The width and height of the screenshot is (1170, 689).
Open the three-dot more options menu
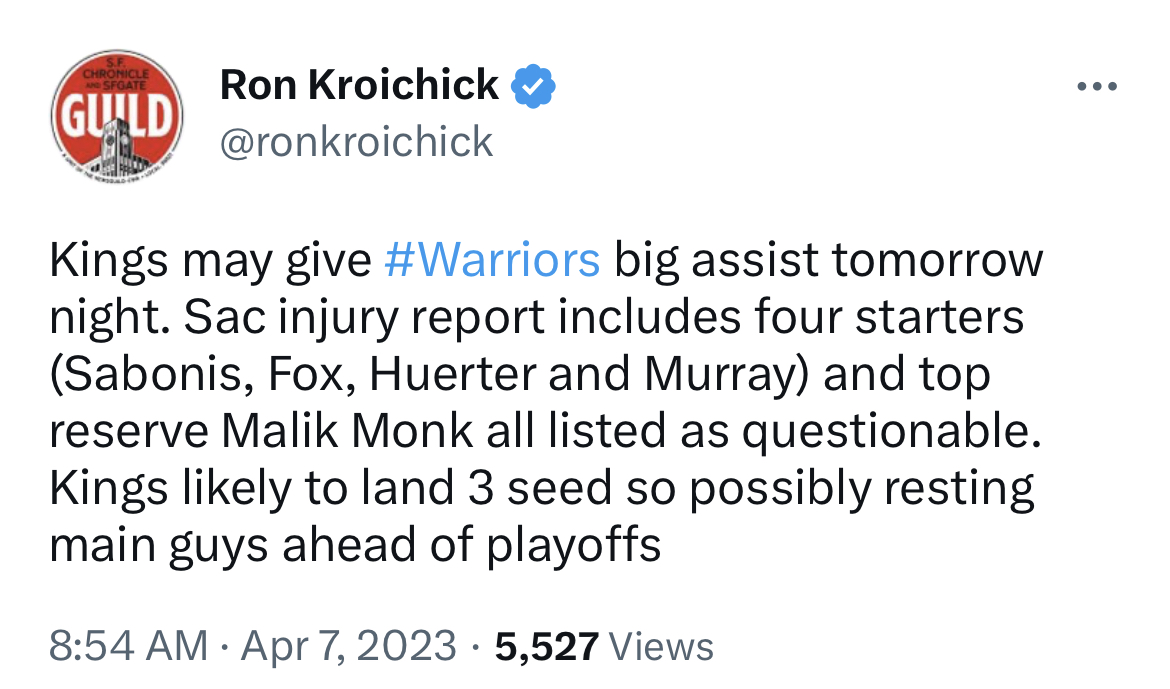(x=1097, y=87)
